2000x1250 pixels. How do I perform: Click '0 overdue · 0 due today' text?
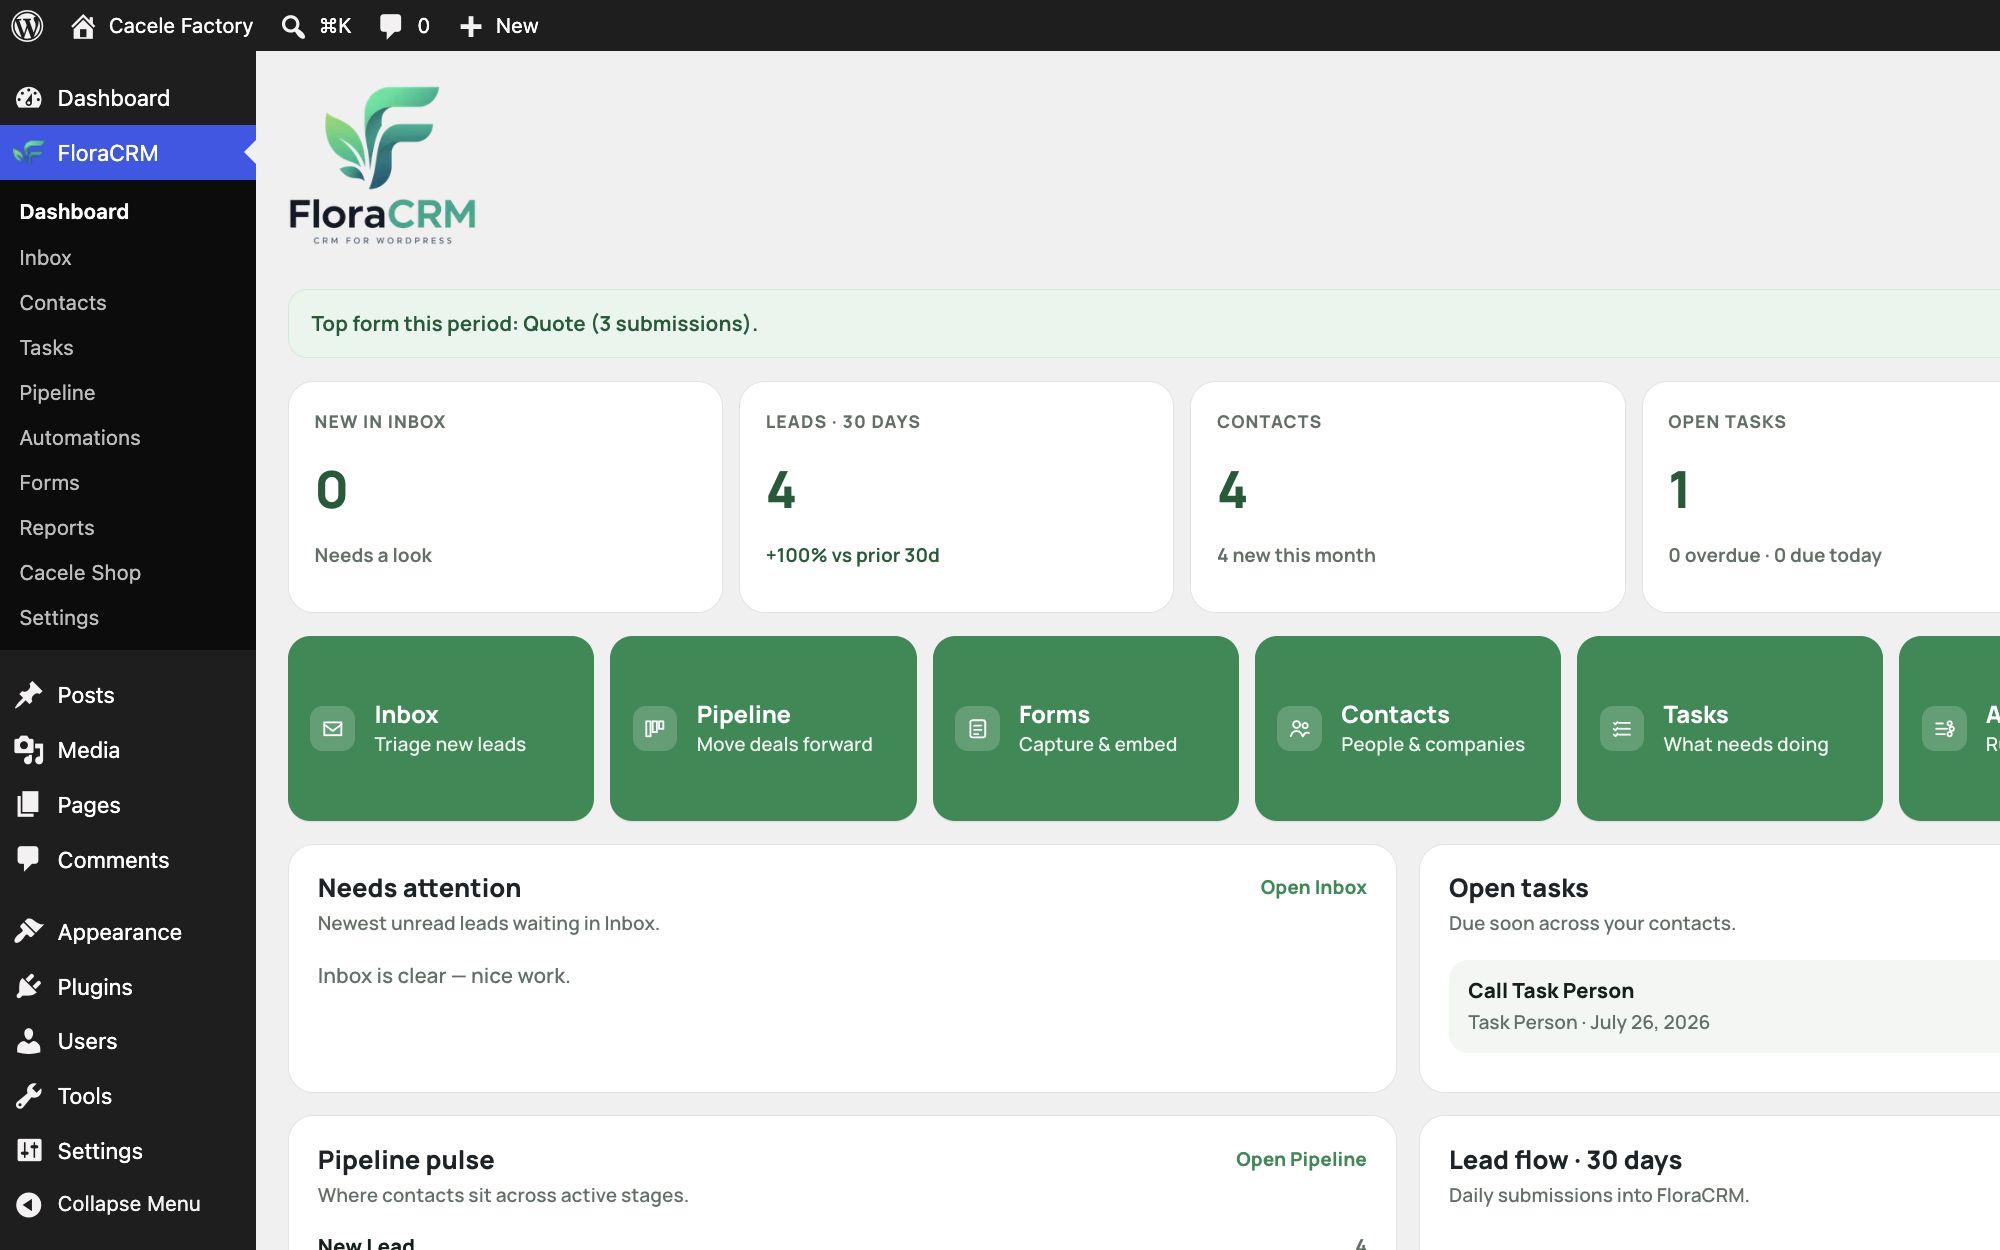[1775, 555]
